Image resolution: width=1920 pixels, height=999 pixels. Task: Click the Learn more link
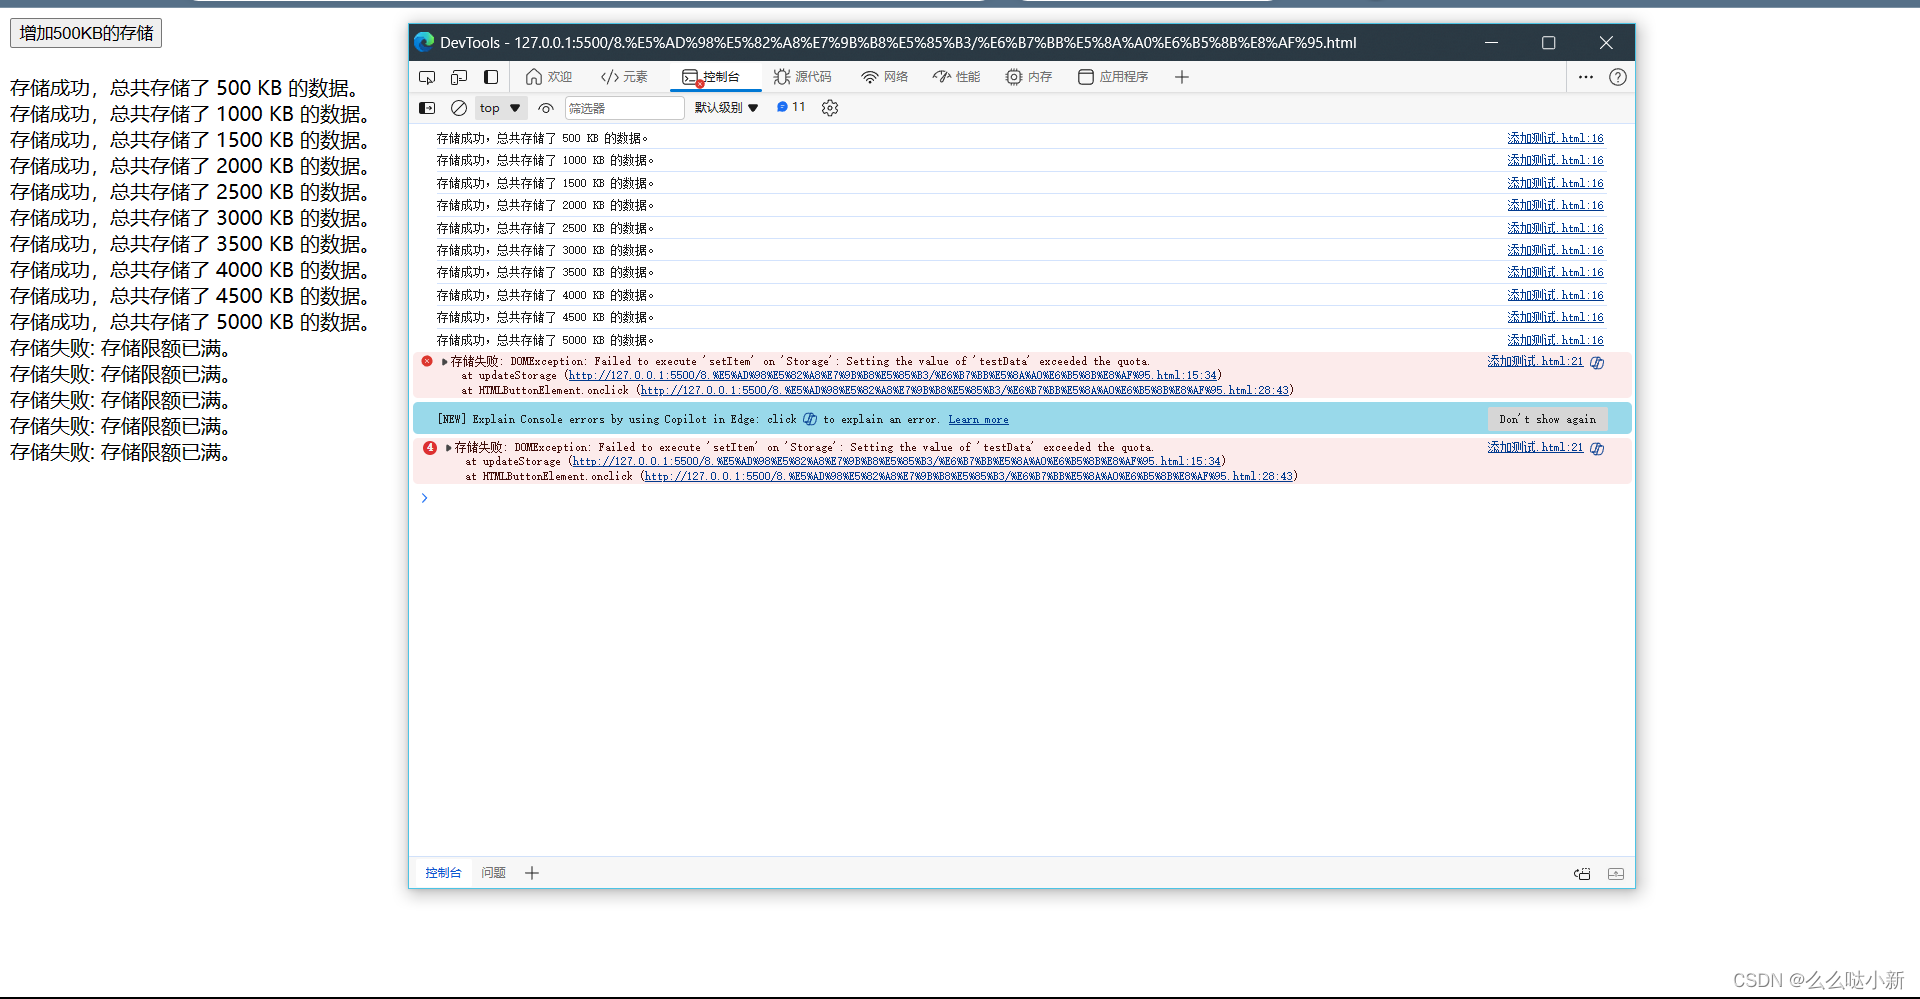[x=978, y=420]
